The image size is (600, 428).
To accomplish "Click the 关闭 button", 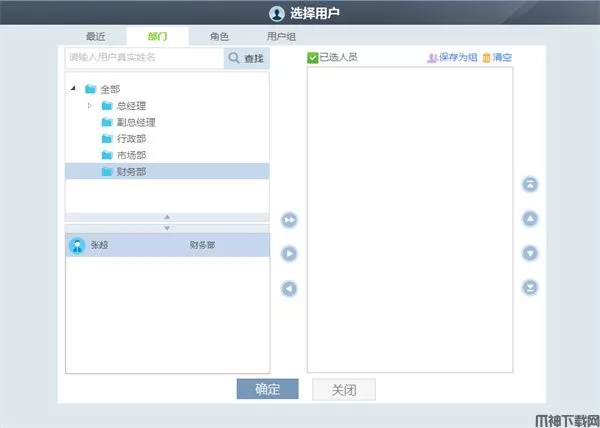I will 344,389.
